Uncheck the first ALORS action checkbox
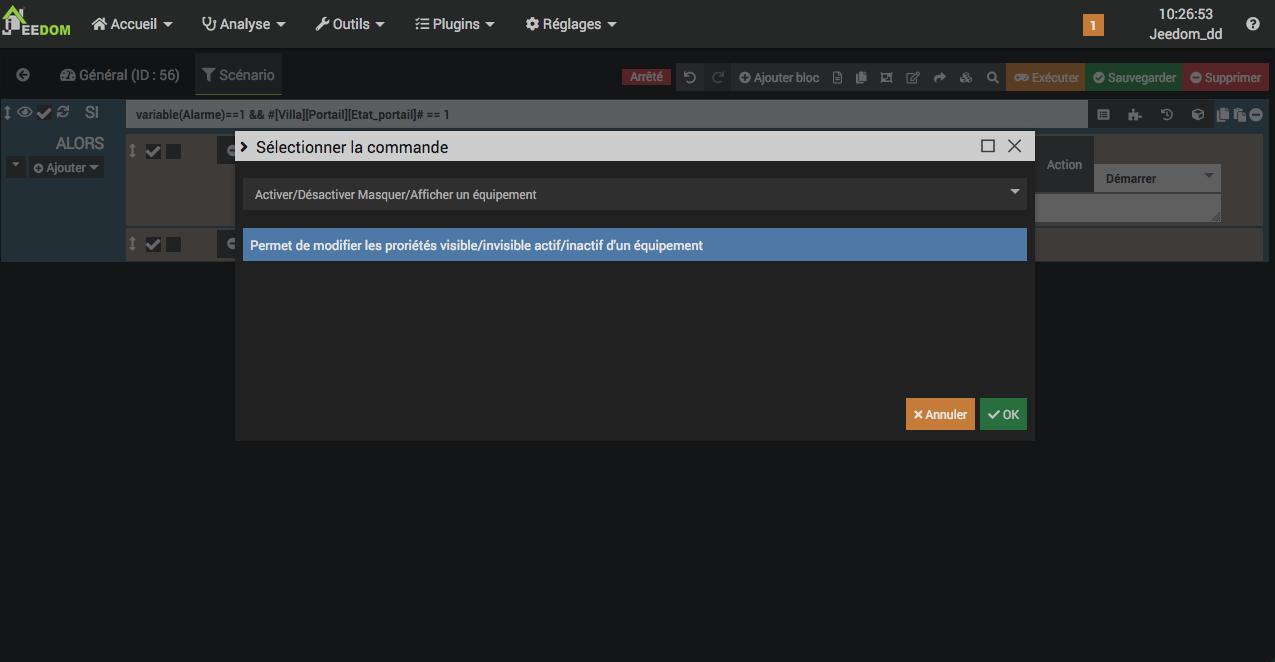1275x662 pixels. click(x=153, y=151)
